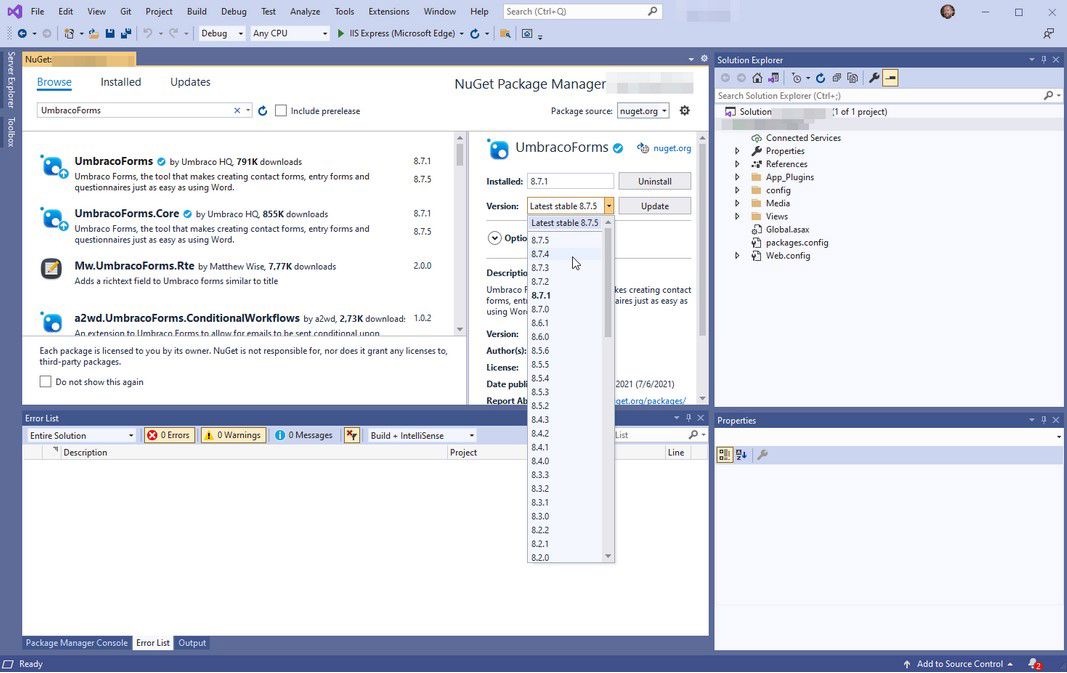Click the Undo icon in the toolbar
The image size is (1067, 673).
150,33
